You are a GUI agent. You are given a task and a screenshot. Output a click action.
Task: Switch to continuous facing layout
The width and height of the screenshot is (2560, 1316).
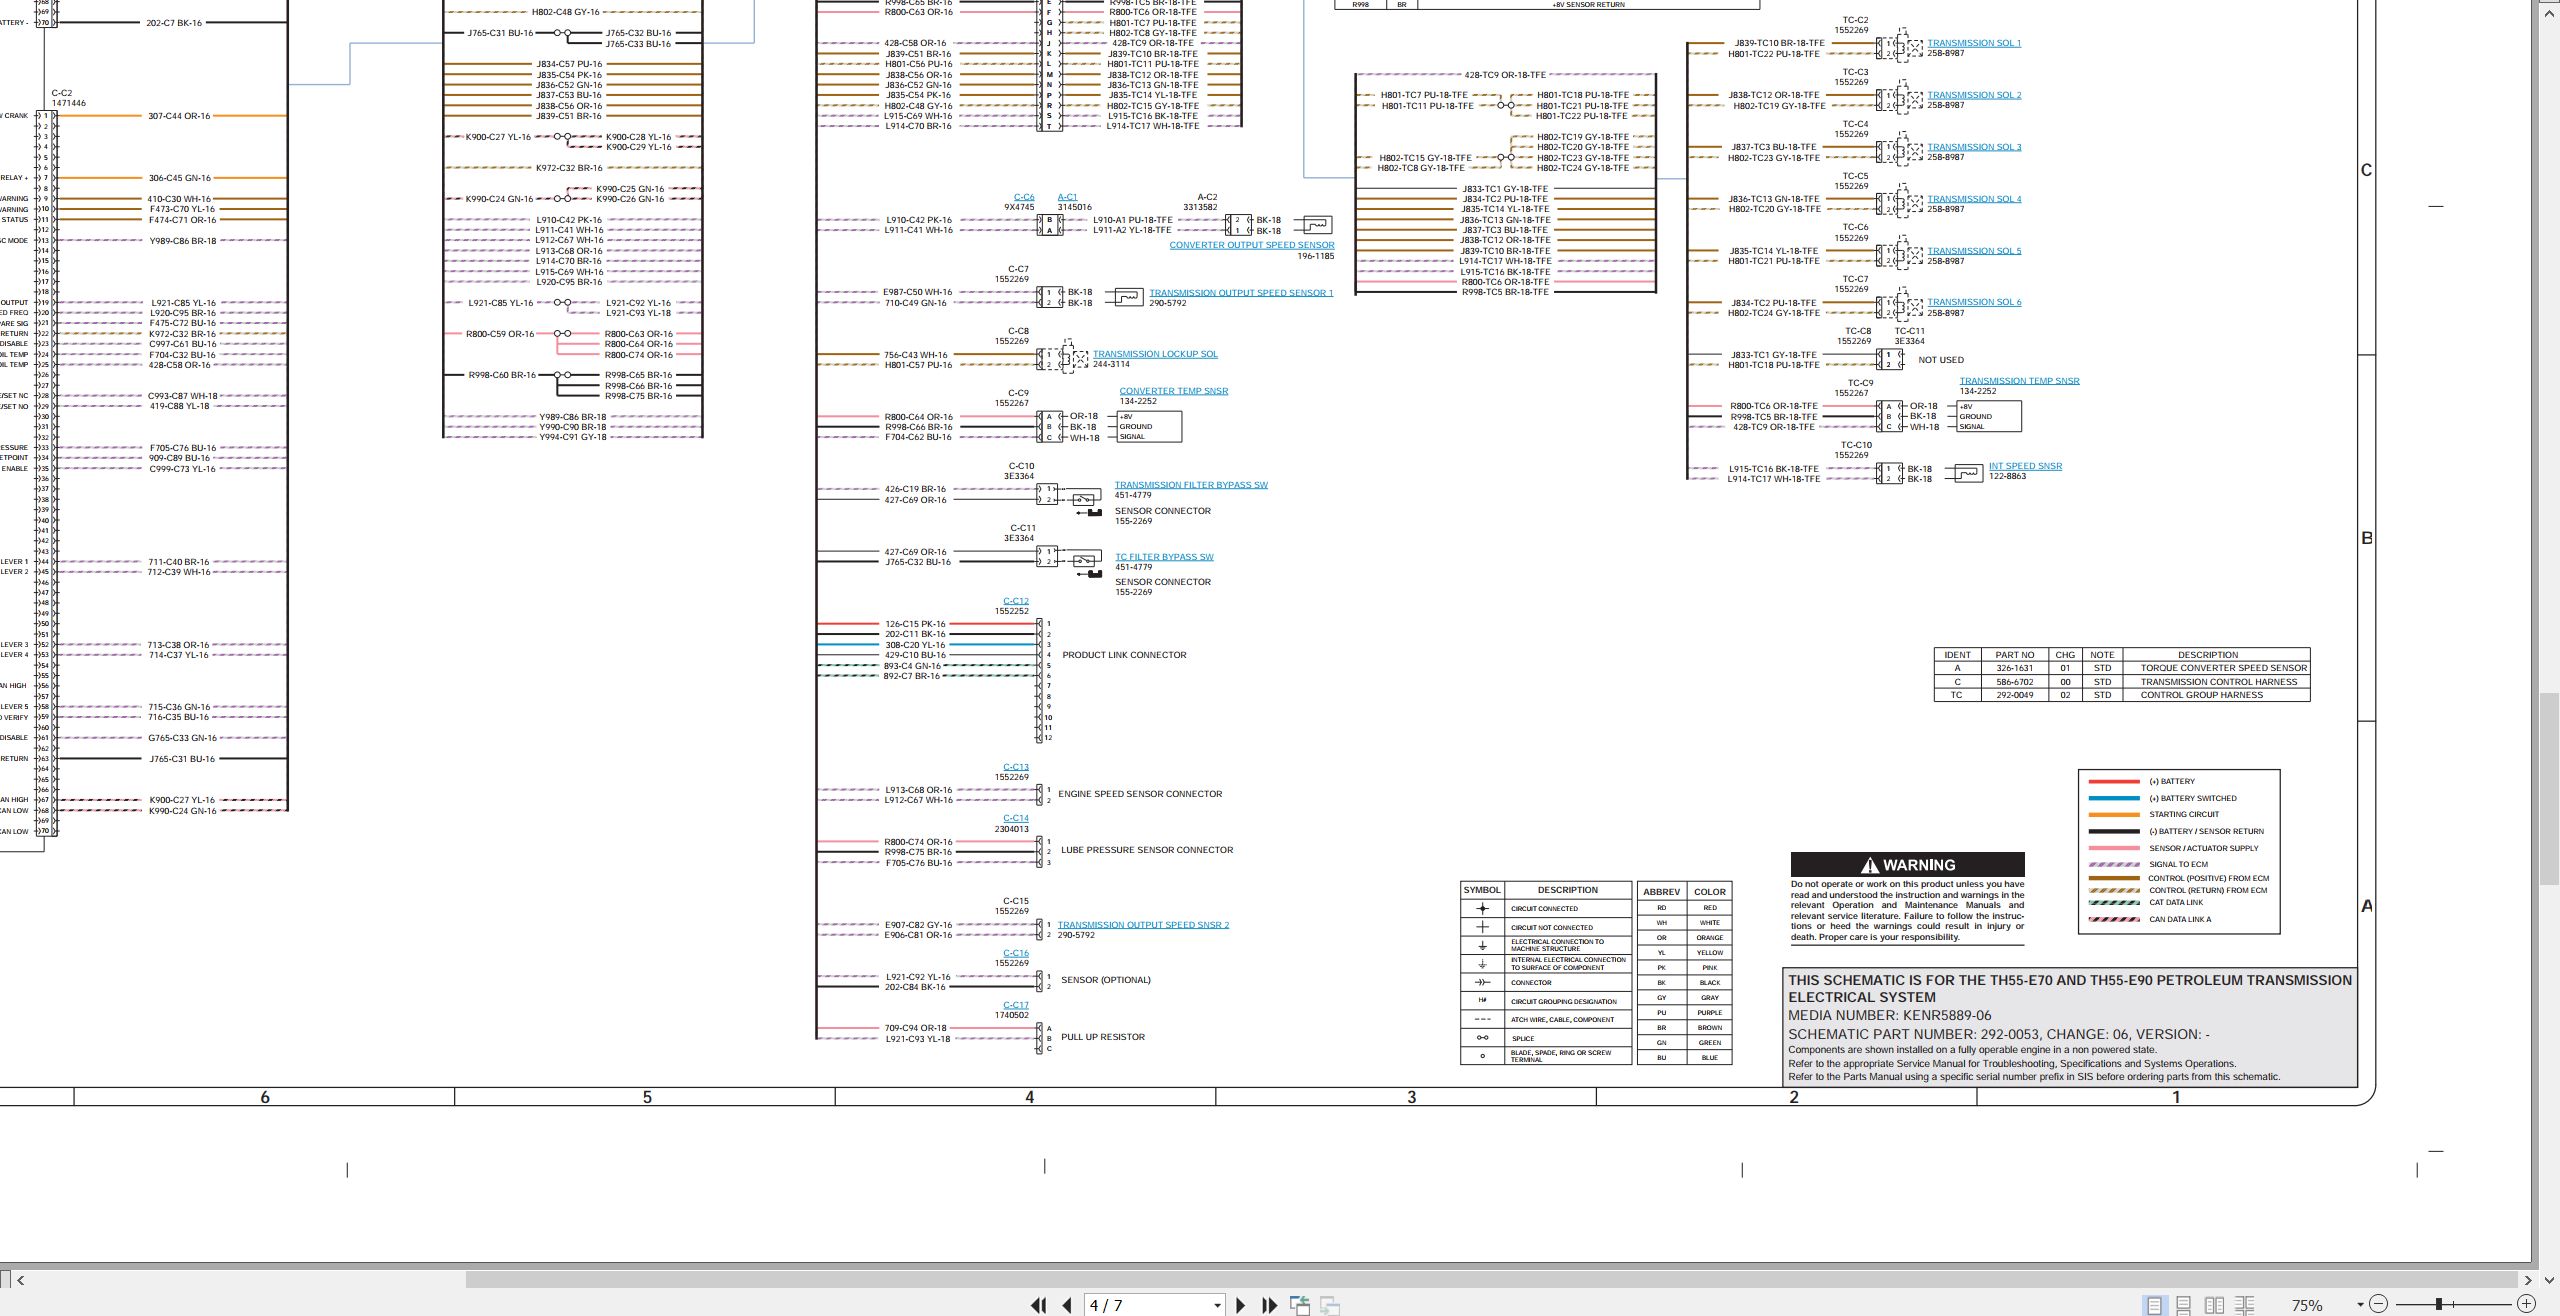point(2245,1305)
